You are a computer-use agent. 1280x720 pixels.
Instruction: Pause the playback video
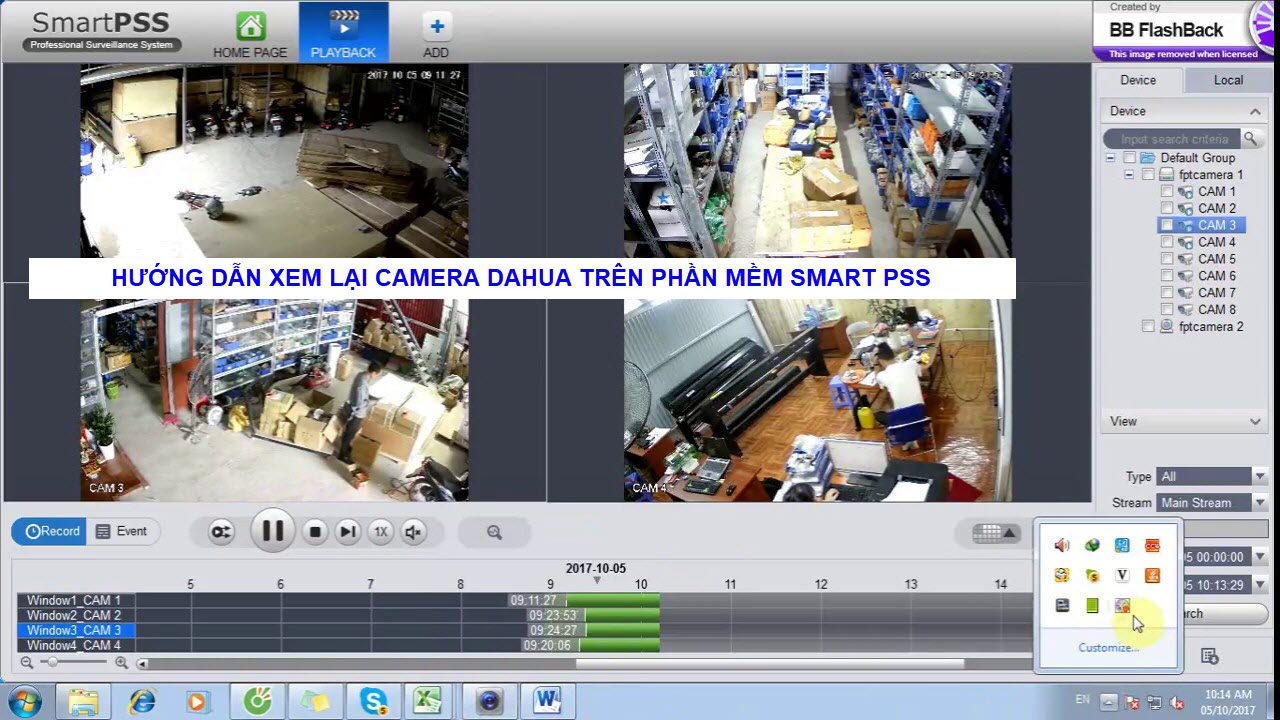(272, 531)
